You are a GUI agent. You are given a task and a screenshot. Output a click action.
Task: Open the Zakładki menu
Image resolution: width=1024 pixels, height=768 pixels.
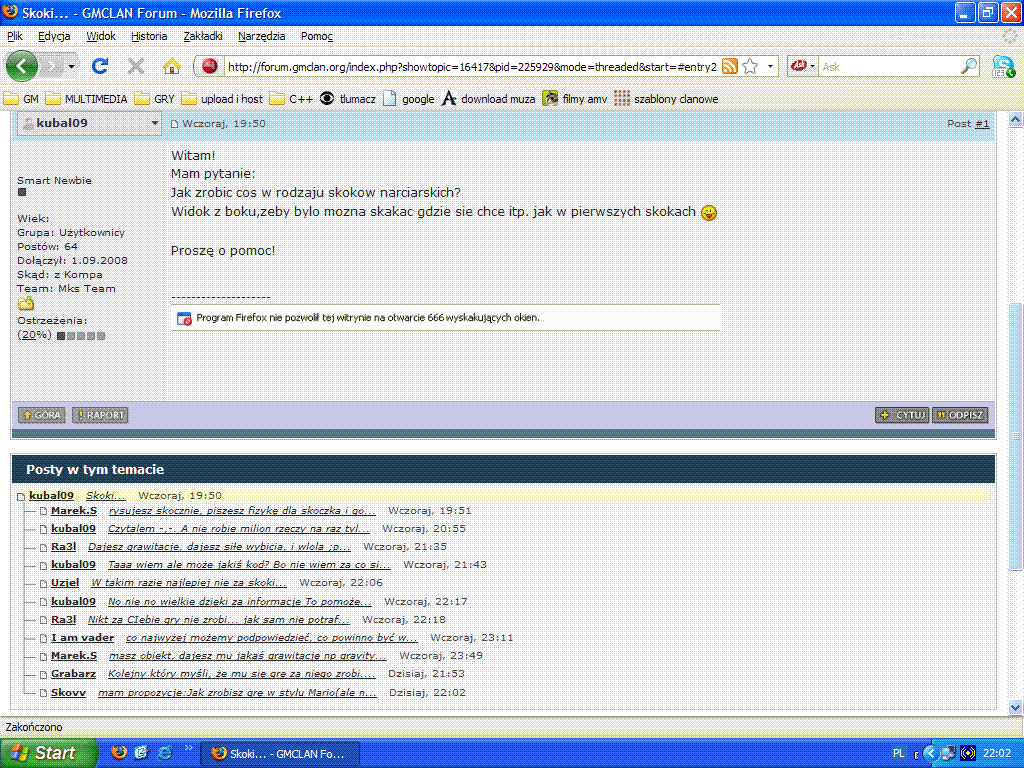click(203, 36)
